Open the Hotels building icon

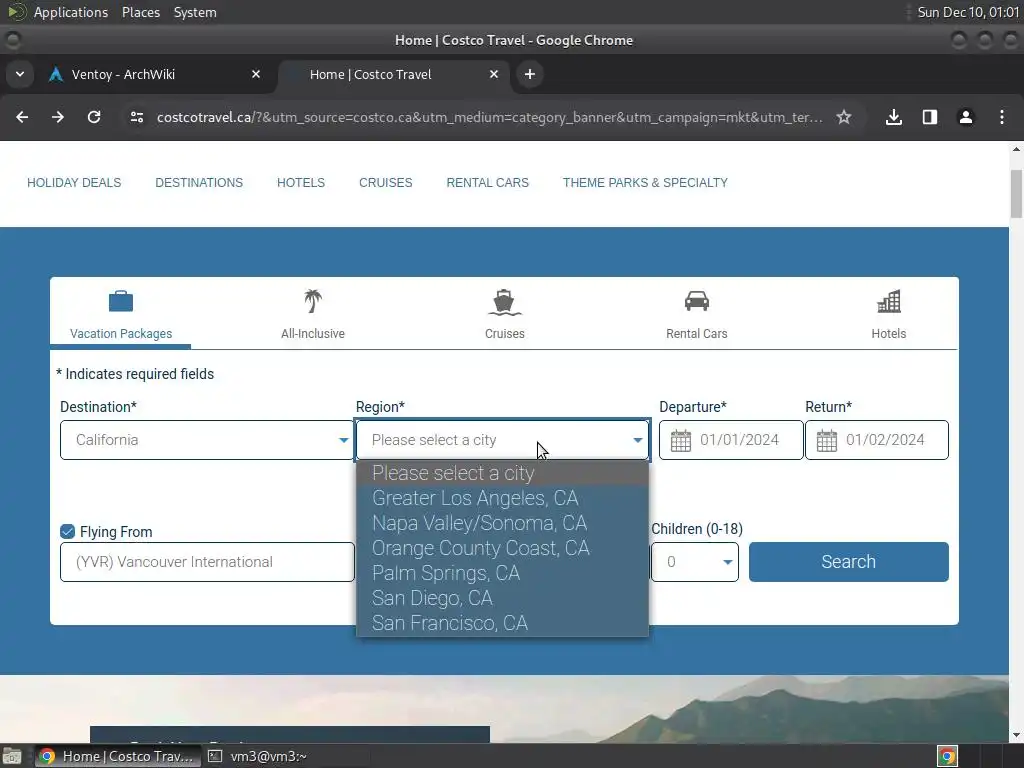(889, 301)
